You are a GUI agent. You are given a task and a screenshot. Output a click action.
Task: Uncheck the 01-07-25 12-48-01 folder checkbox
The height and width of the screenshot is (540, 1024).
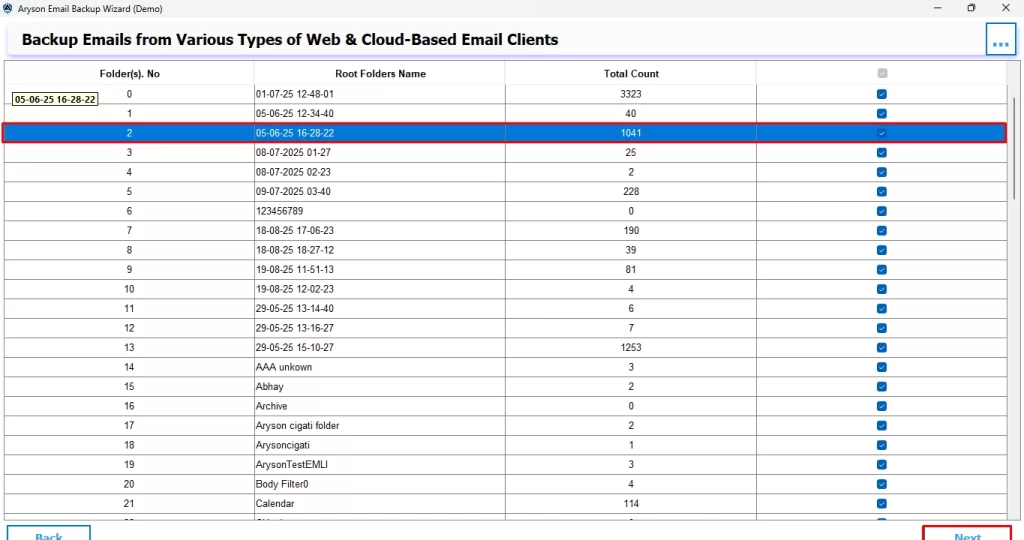point(881,94)
